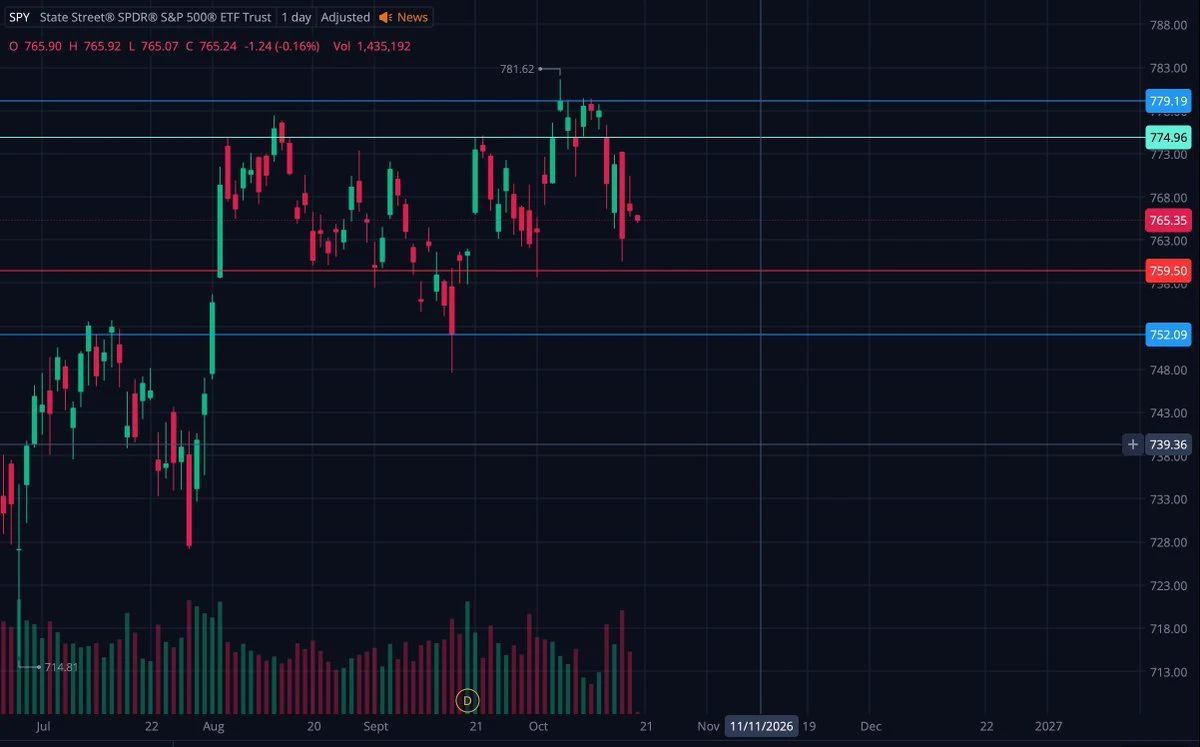Screen dimensions: 1200x747
Task: Select the 759.50 red price label
Action: pos(1168,270)
